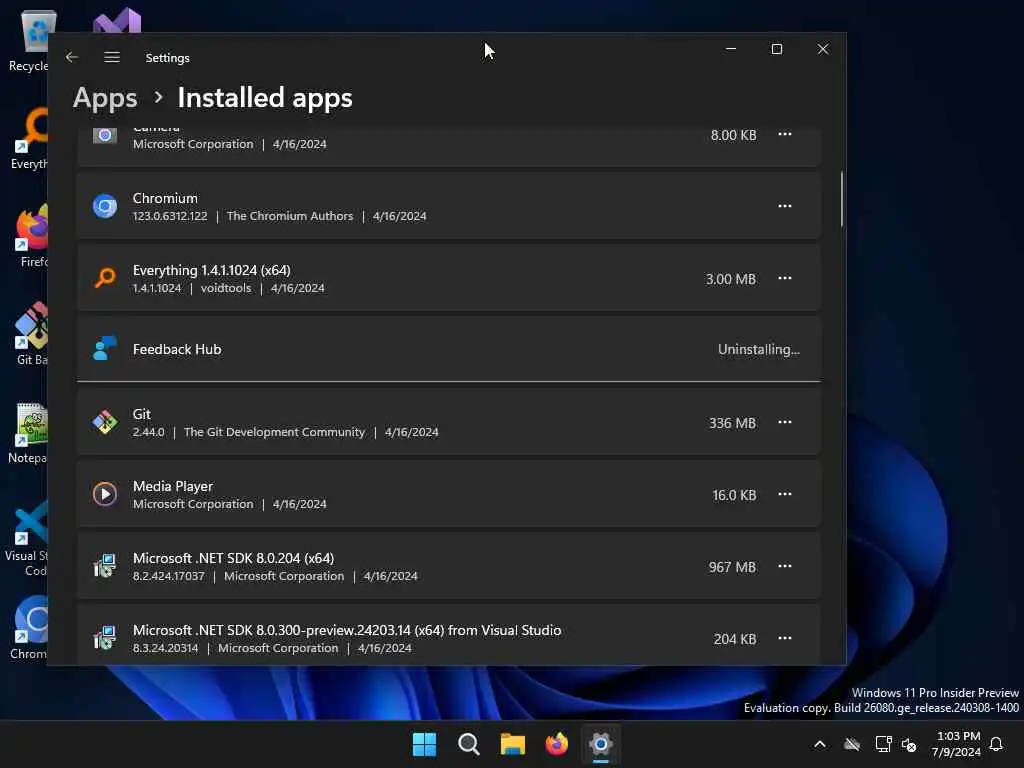The image size is (1024, 768).
Task: Open notification bell in system tray
Action: click(996, 744)
